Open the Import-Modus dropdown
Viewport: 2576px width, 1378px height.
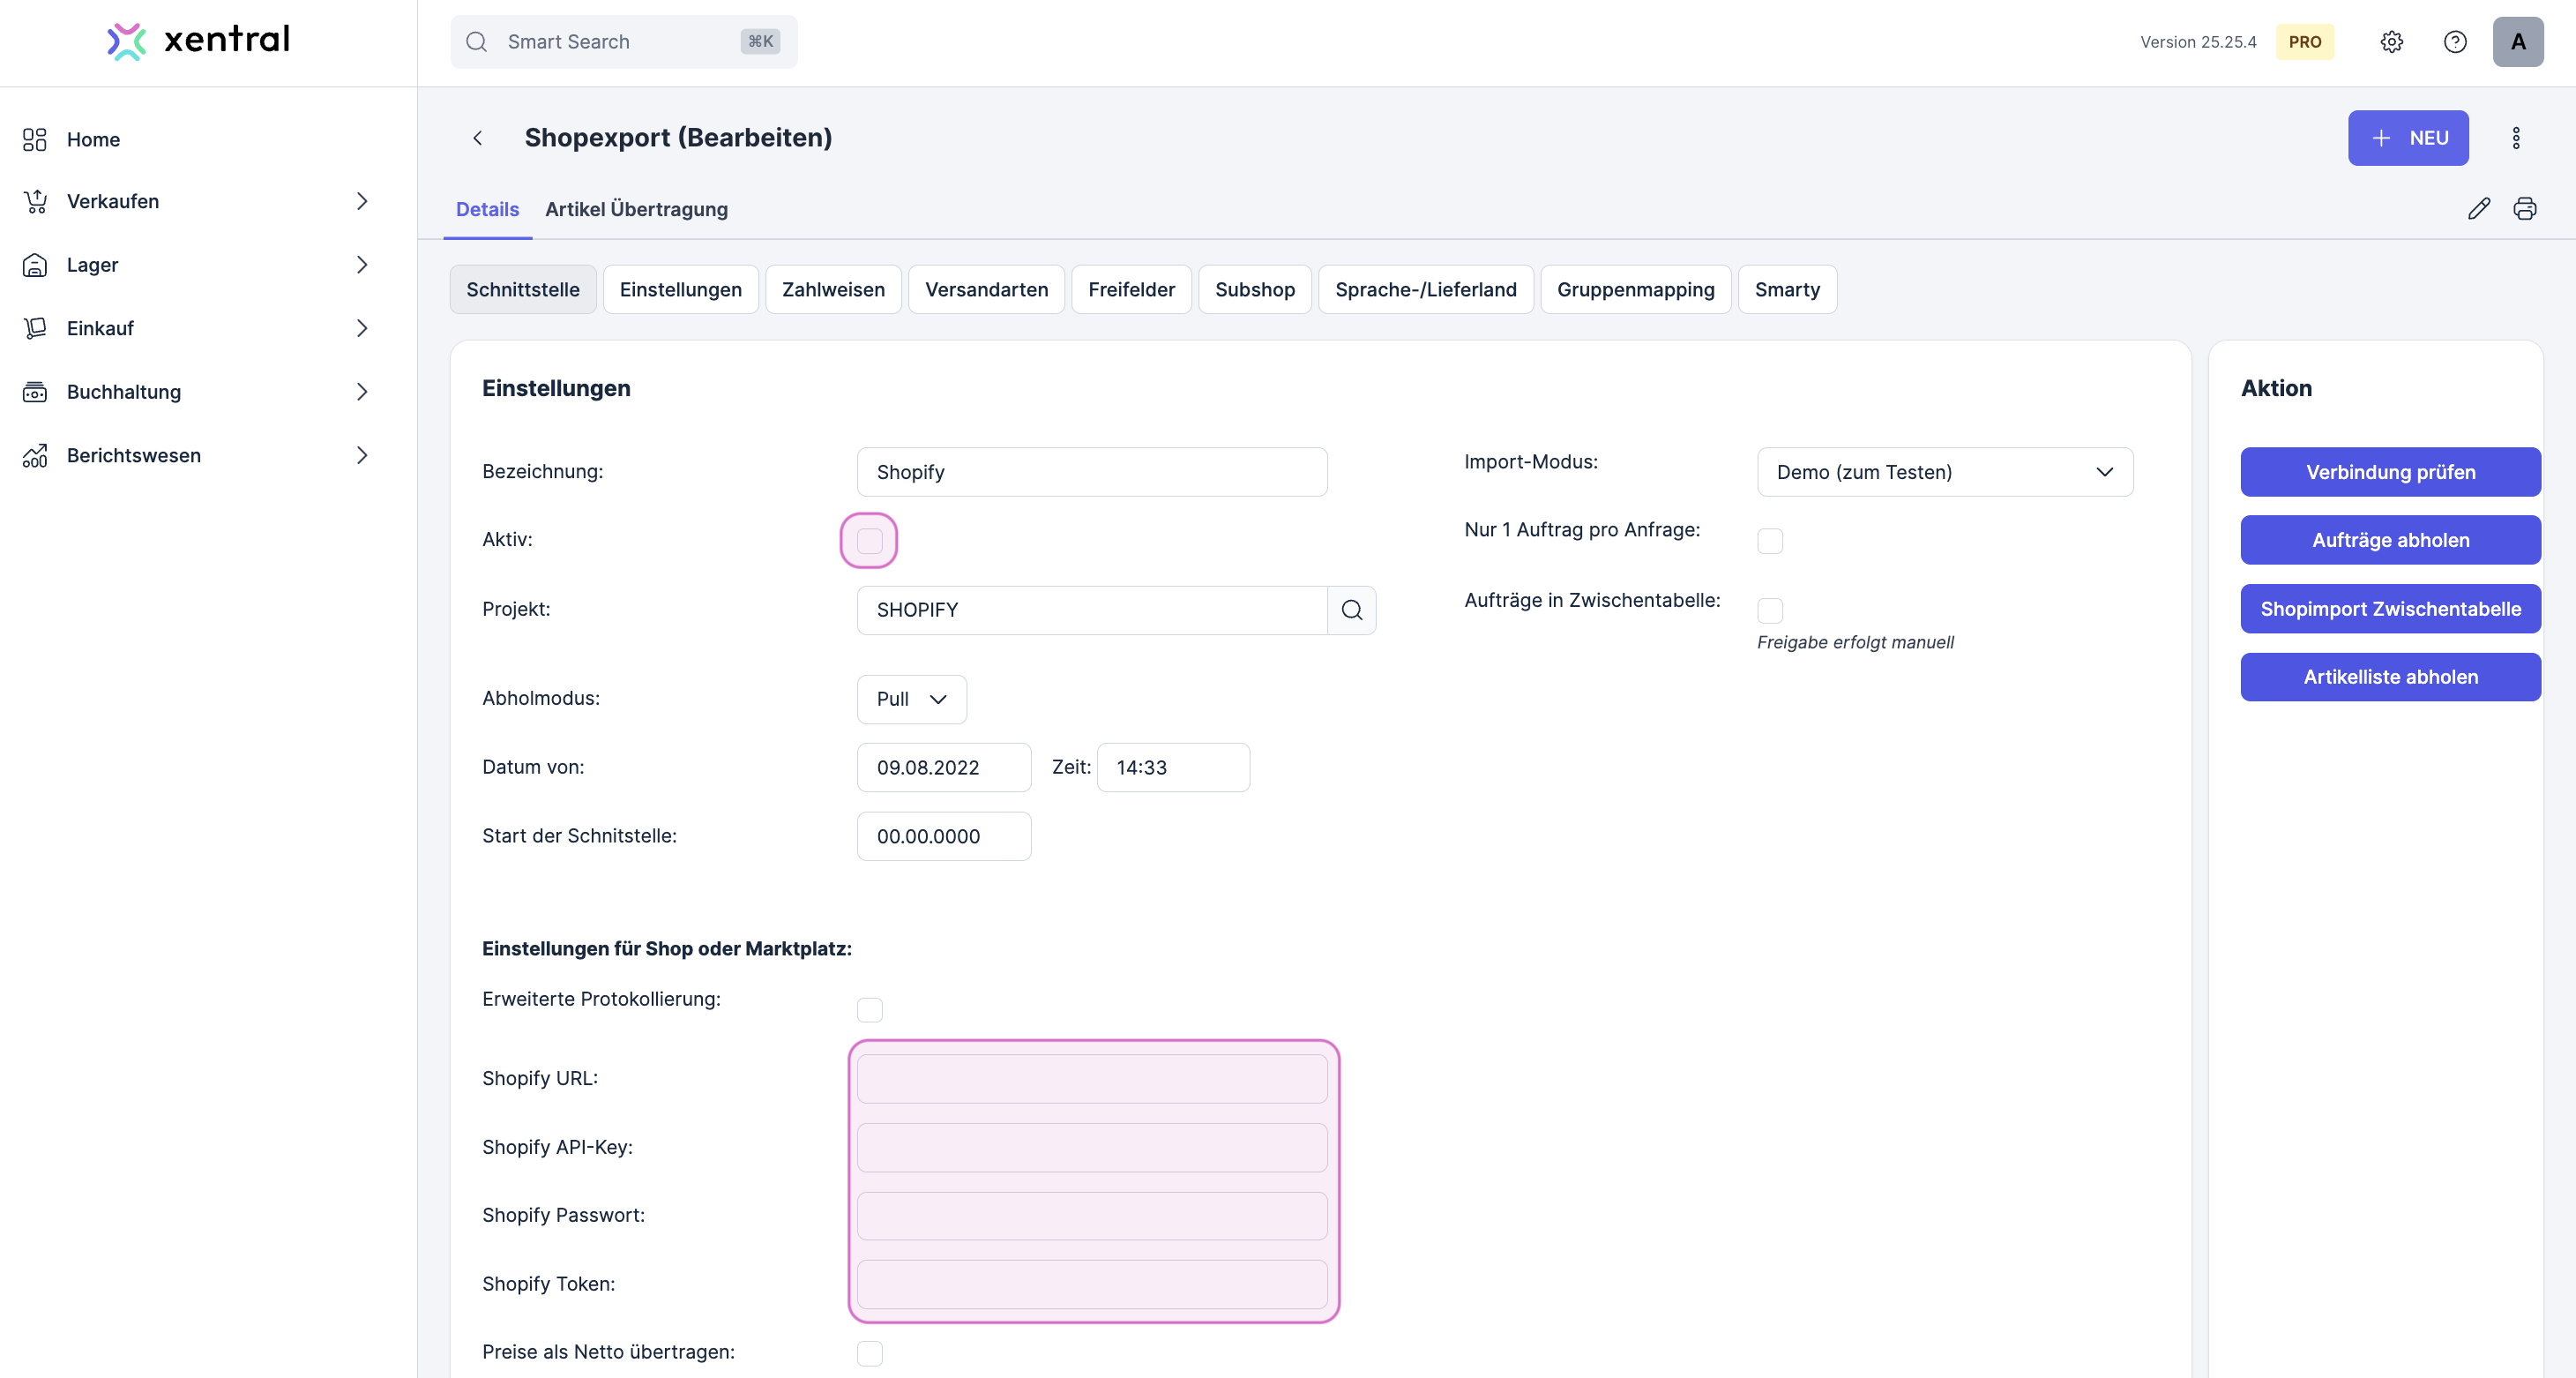pyautogui.click(x=1944, y=472)
